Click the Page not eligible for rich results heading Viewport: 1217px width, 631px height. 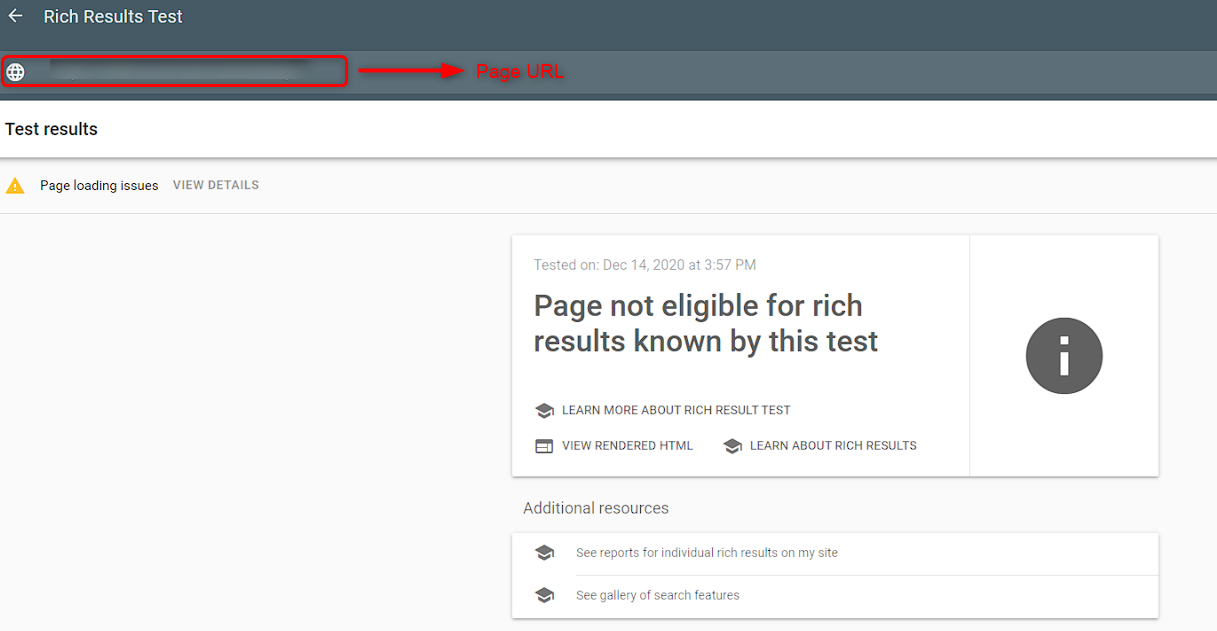(x=706, y=323)
